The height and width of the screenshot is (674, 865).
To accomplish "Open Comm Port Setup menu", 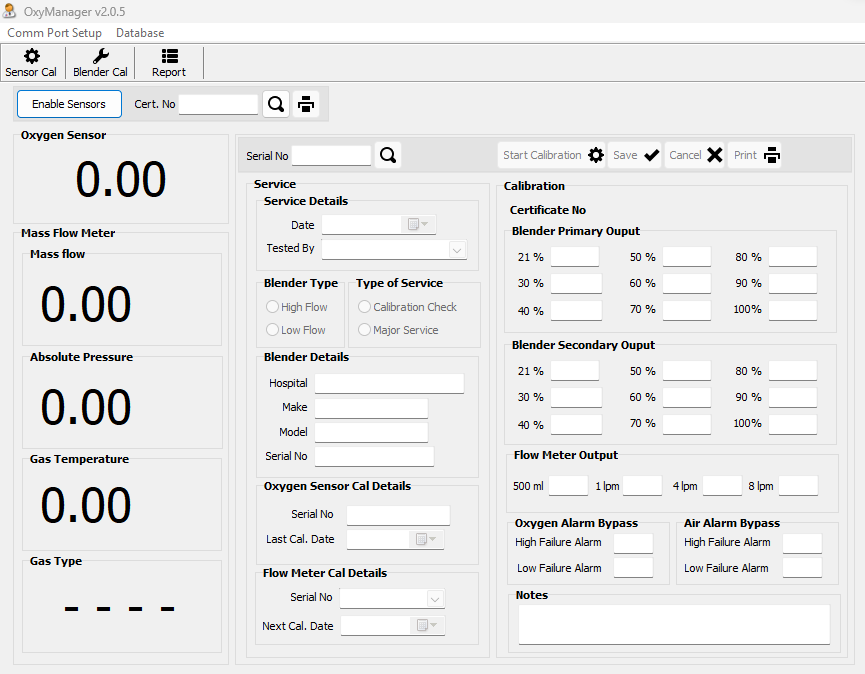I will (x=54, y=33).
